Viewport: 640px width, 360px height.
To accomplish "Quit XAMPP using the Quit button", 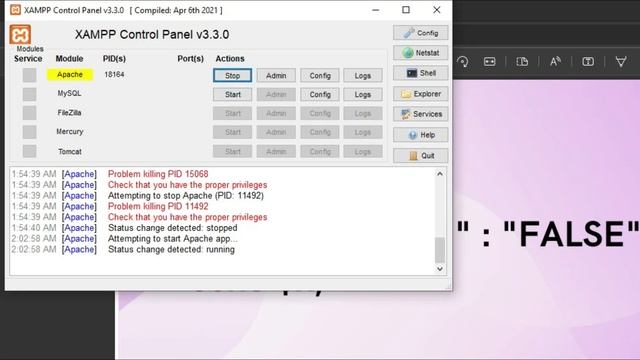I will pyautogui.click(x=420, y=156).
